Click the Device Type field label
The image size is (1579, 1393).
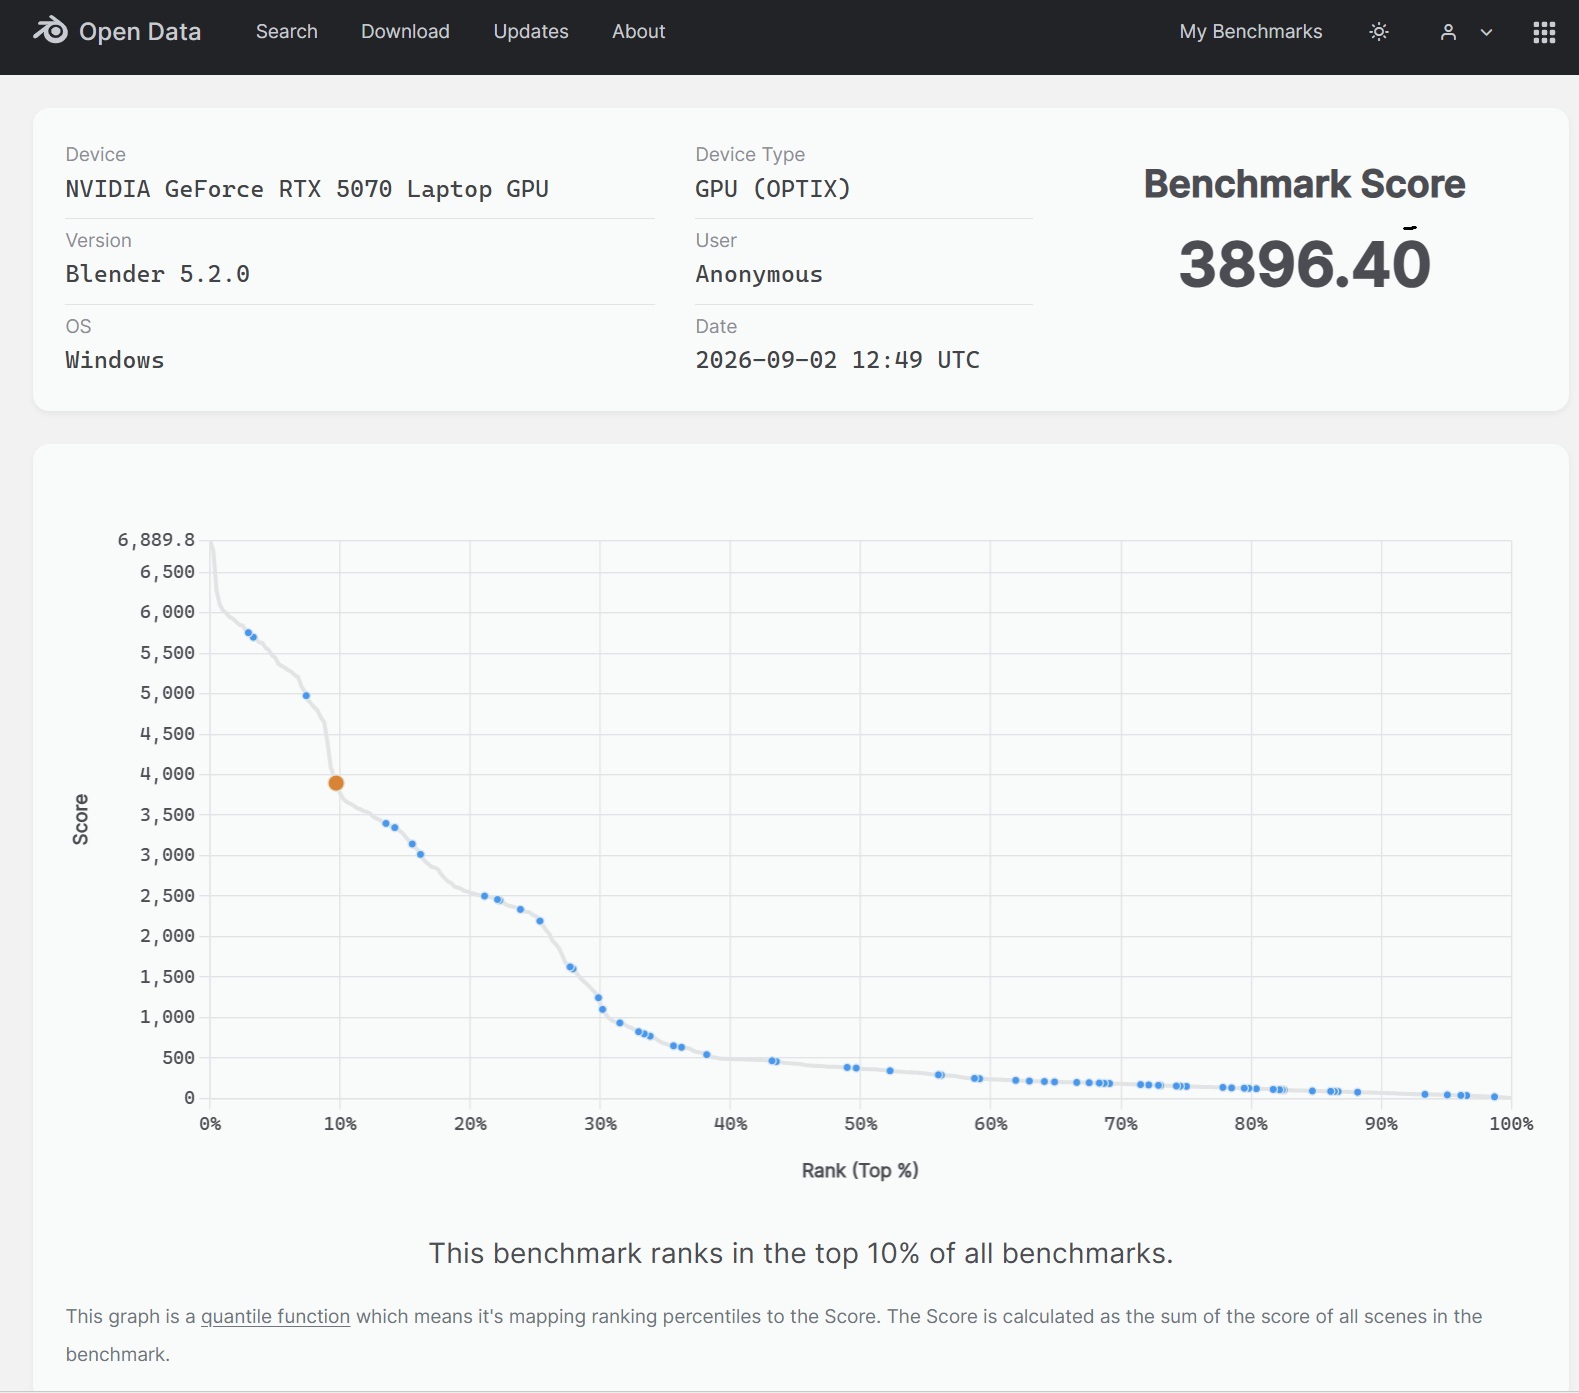[x=750, y=154]
